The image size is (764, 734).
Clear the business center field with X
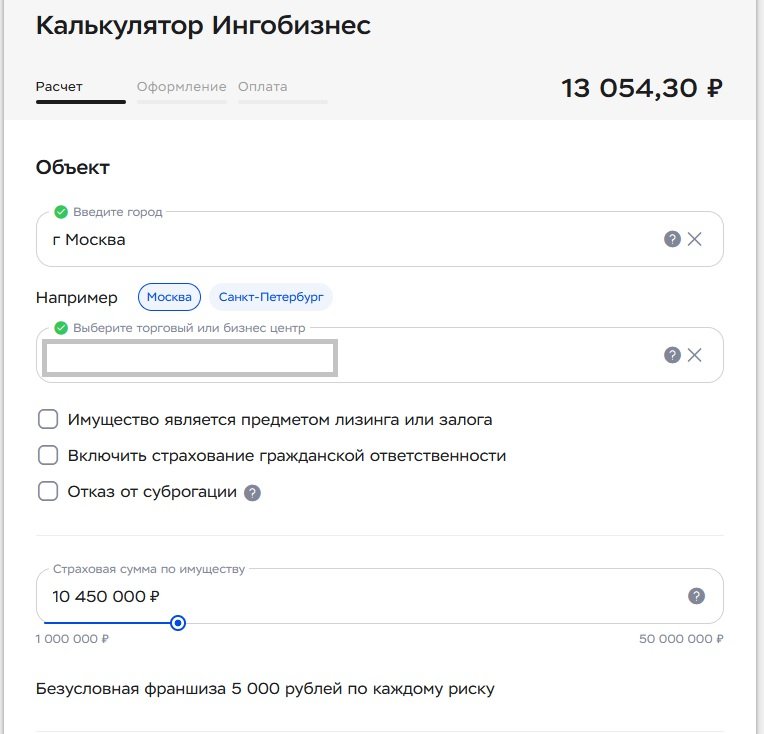coord(695,355)
